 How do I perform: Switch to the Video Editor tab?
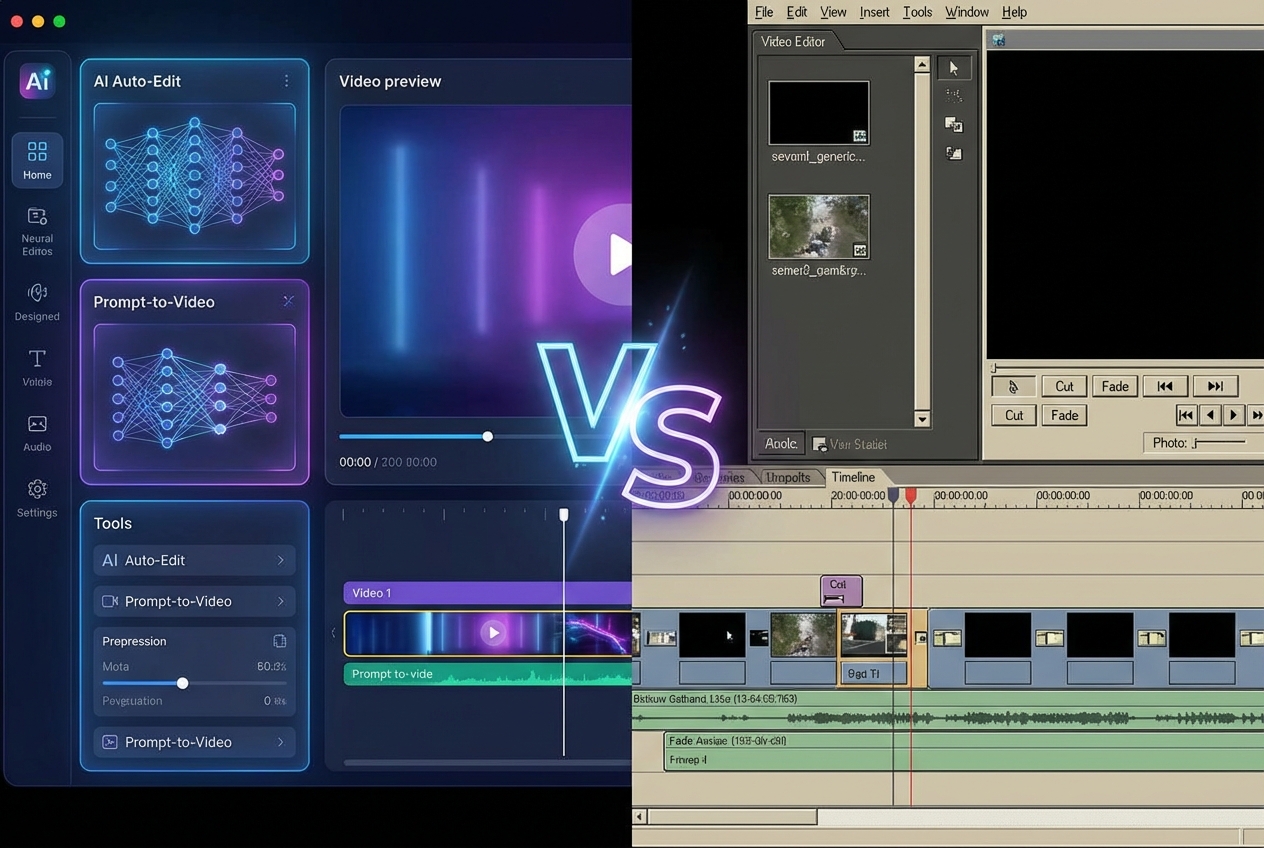coord(793,41)
